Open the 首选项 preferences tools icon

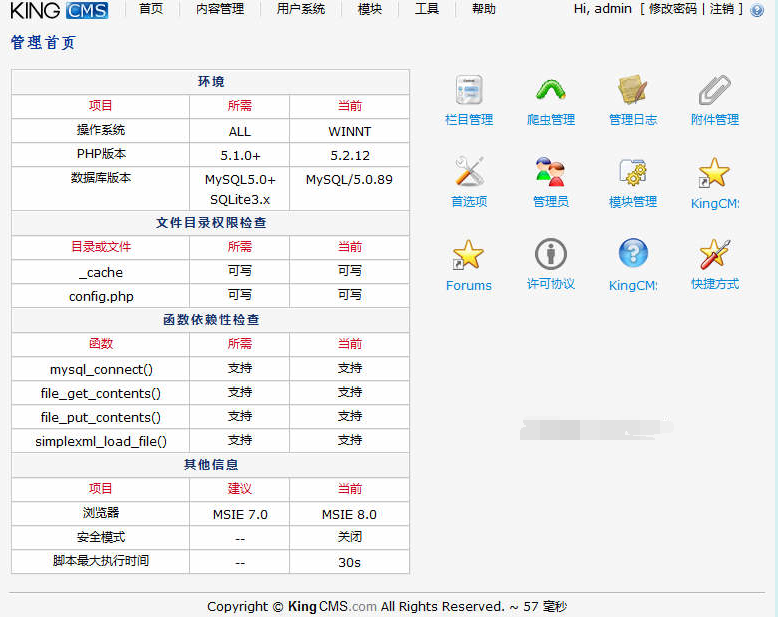pyautogui.click(x=469, y=172)
